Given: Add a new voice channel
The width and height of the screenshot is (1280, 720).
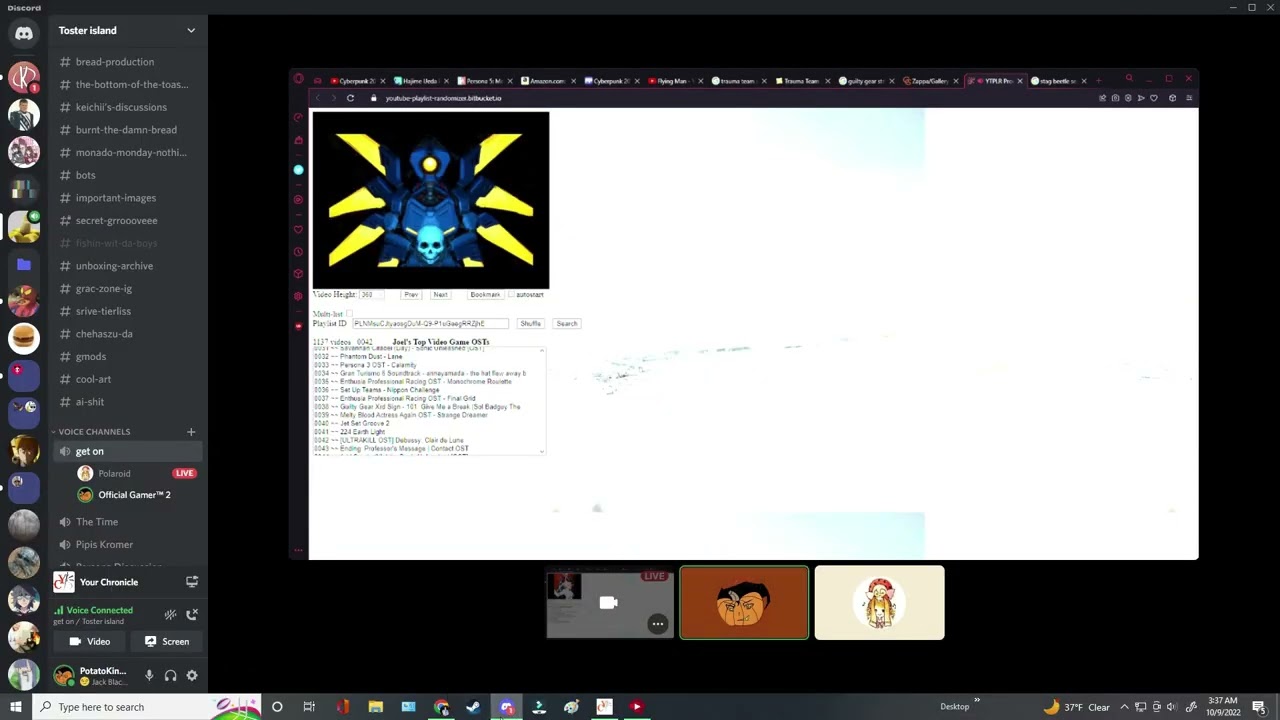Looking at the screenshot, I should pos(191,432).
